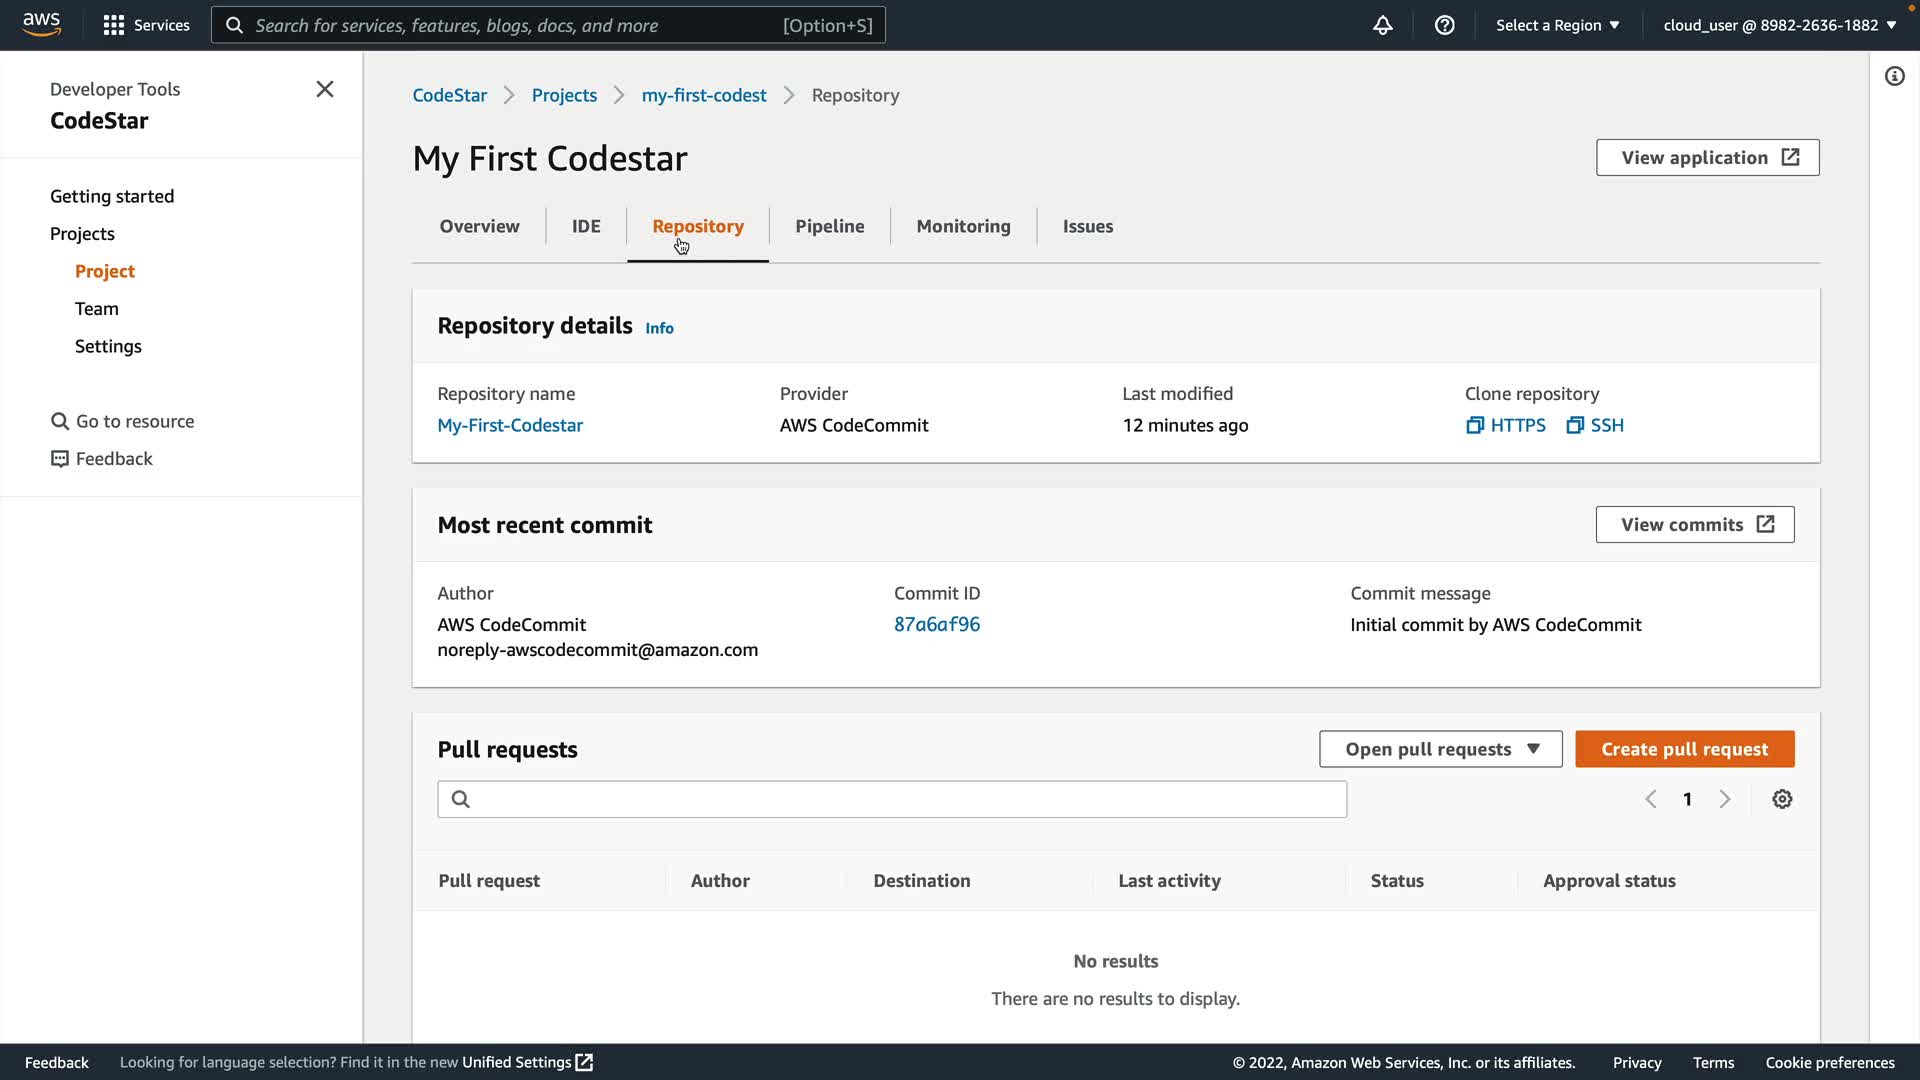Click the info panel icon at top right

click(x=1894, y=76)
